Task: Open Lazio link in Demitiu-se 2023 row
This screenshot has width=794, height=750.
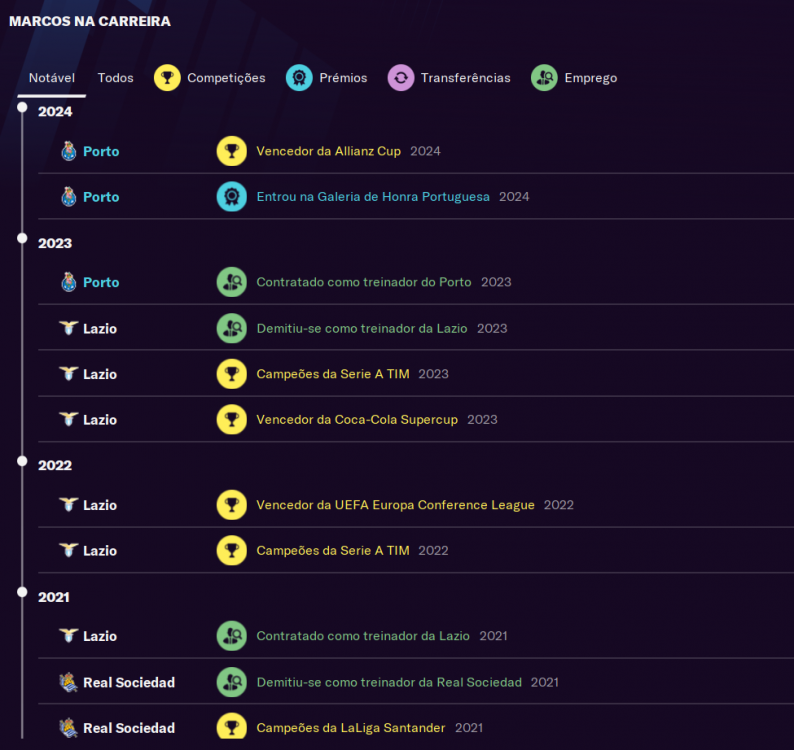Action: [100, 329]
